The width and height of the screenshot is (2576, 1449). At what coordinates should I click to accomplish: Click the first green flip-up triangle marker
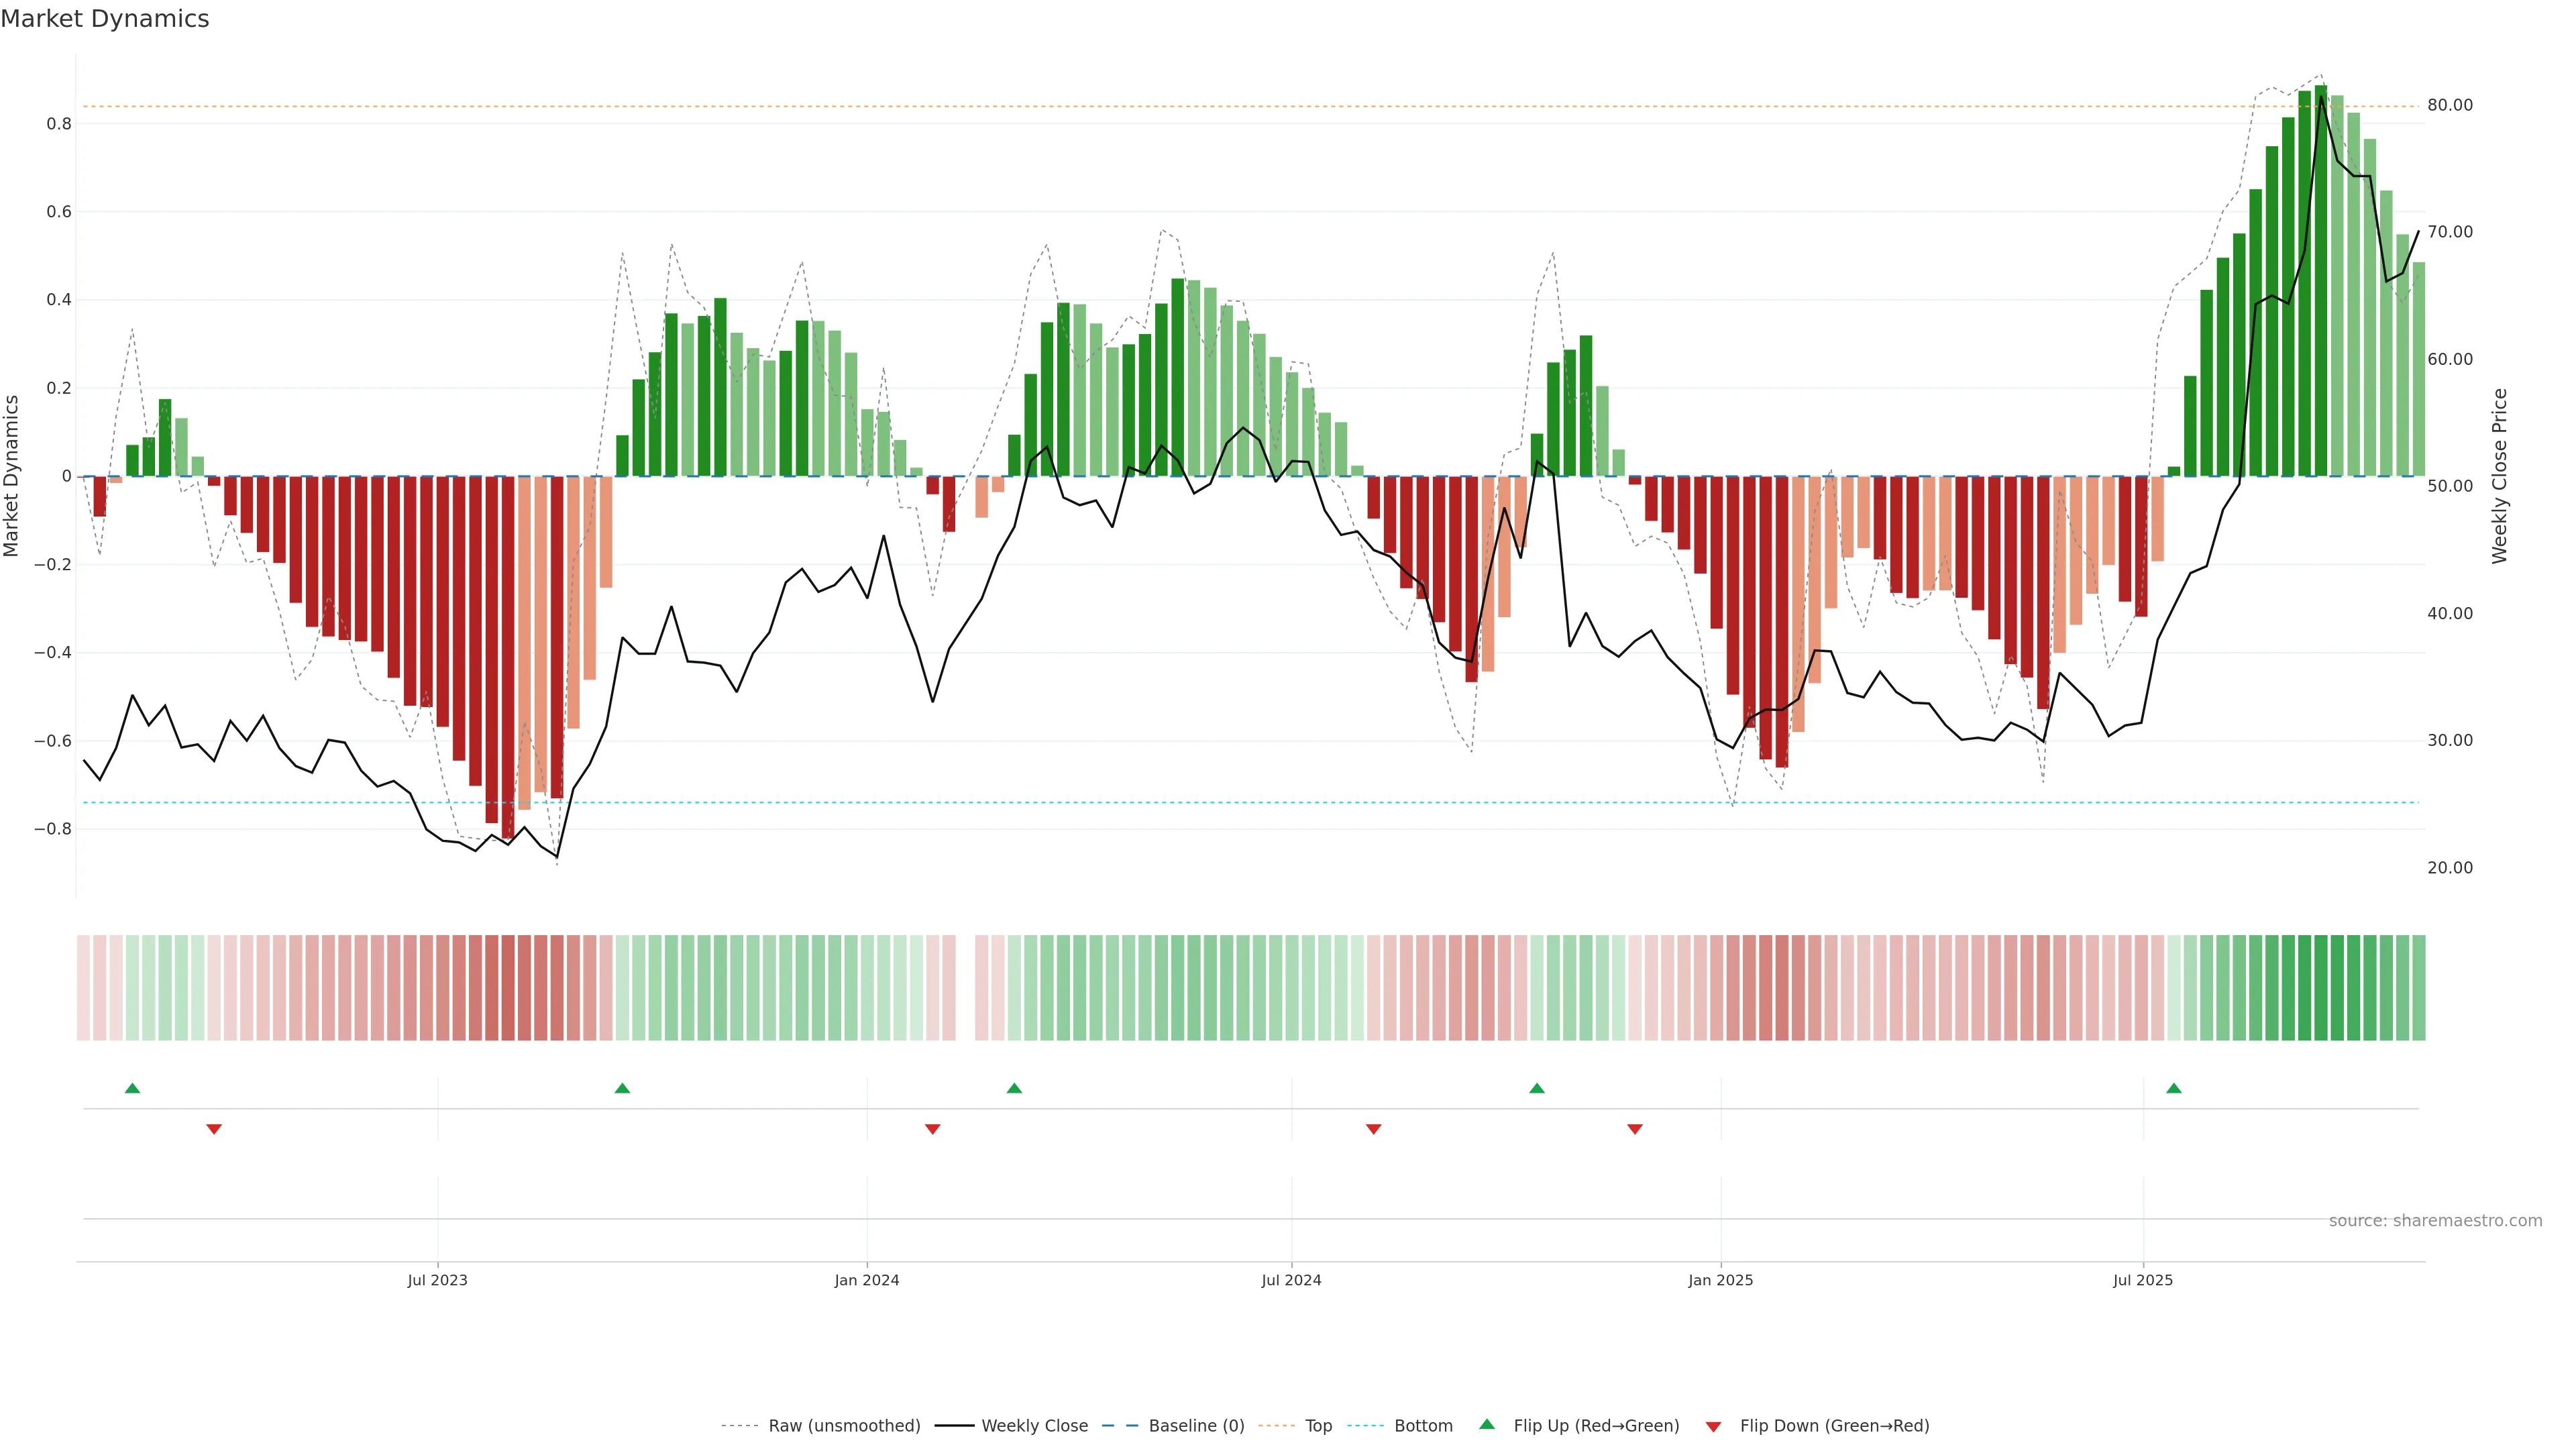(x=132, y=1088)
